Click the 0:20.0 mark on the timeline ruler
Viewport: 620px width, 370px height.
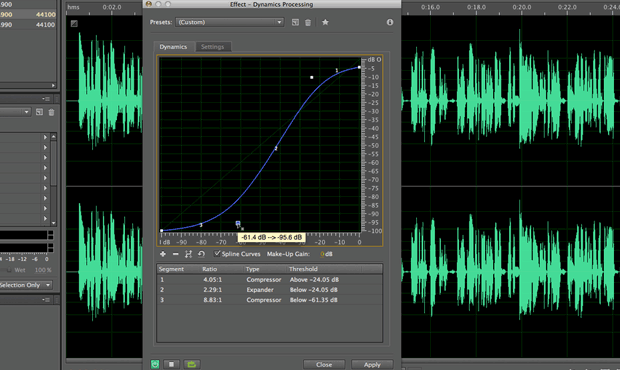[522, 7]
